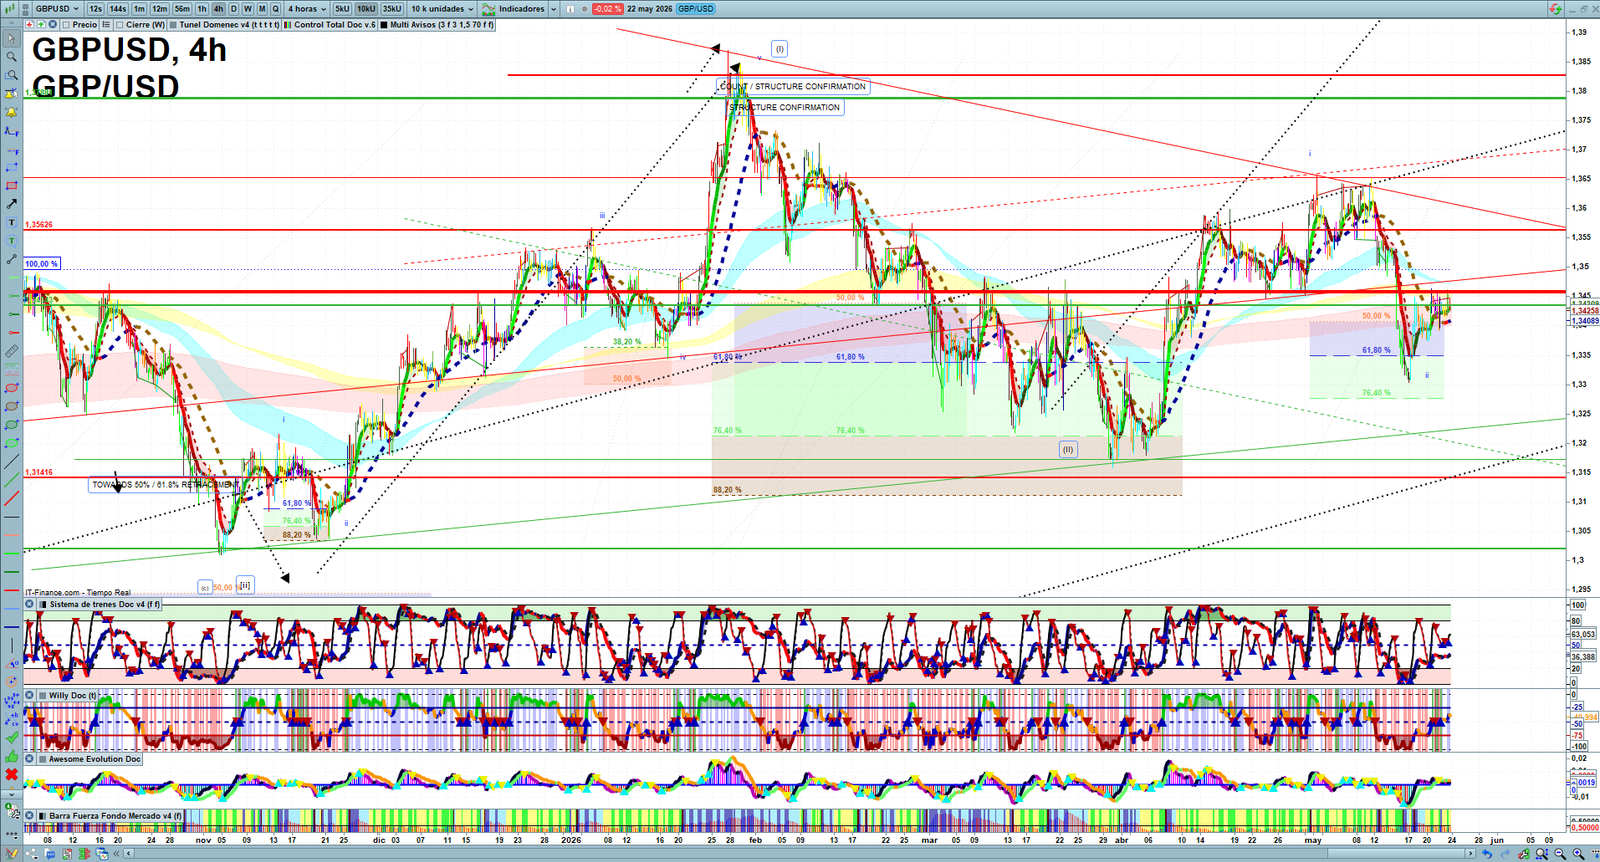Click Multi Avisos black color swatch
The width and height of the screenshot is (1600, 862).
pos(384,24)
